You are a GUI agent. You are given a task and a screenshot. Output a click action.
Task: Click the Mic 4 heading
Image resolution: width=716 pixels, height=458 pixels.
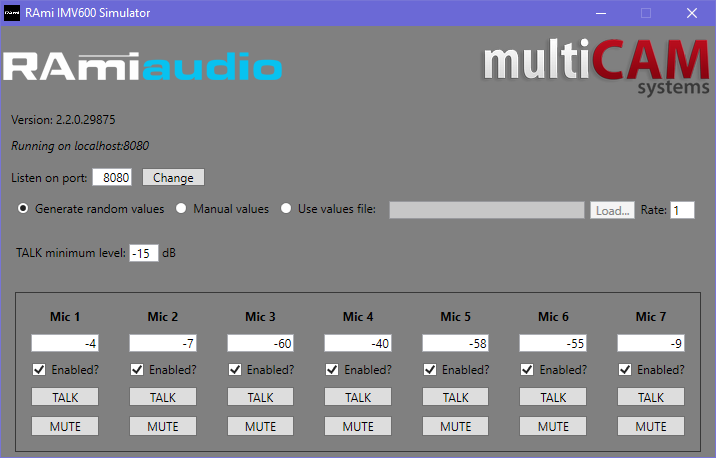pos(358,316)
